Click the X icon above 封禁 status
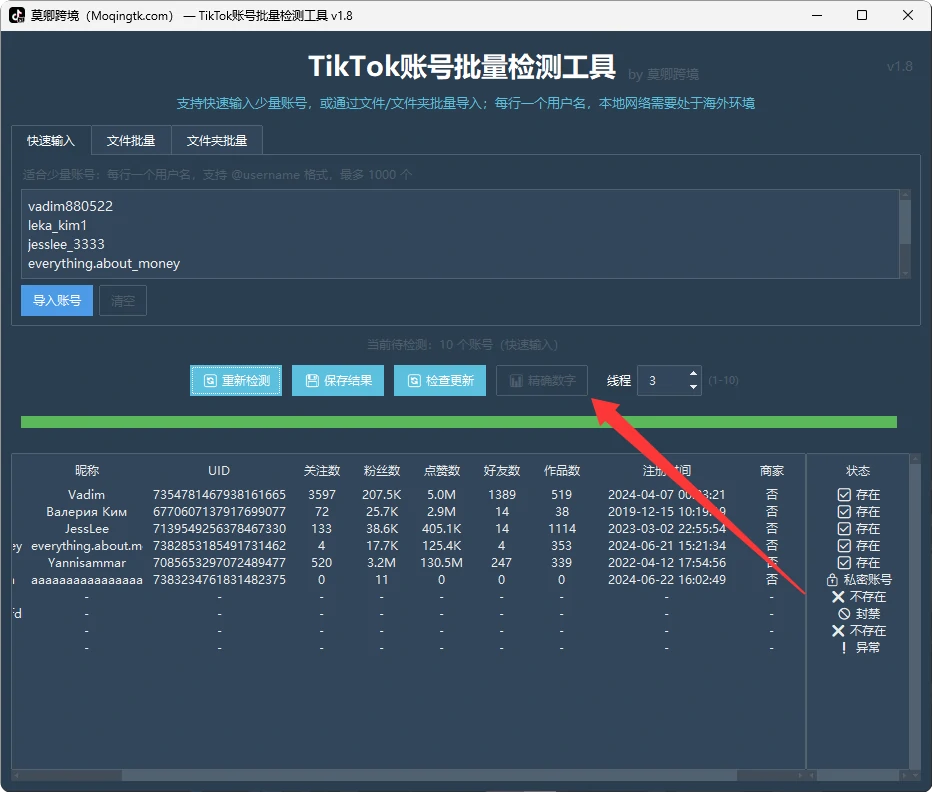 click(x=838, y=597)
